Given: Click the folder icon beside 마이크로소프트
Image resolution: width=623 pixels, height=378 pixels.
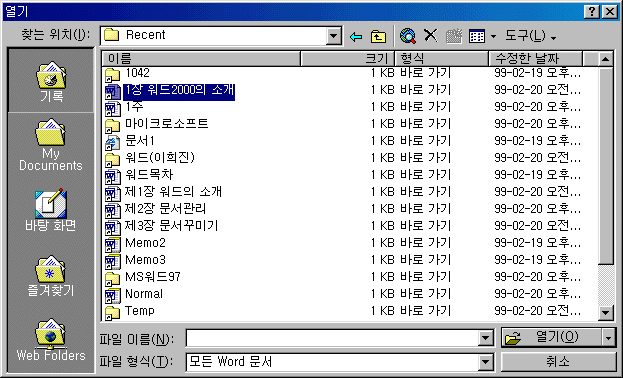Looking at the screenshot, I should coord(112,125).
